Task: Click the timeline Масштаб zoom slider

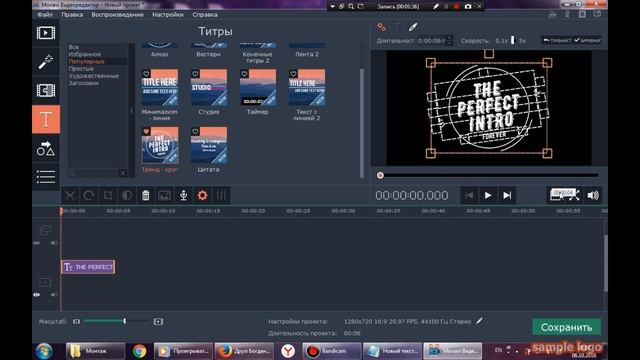Action: (116, 322)
